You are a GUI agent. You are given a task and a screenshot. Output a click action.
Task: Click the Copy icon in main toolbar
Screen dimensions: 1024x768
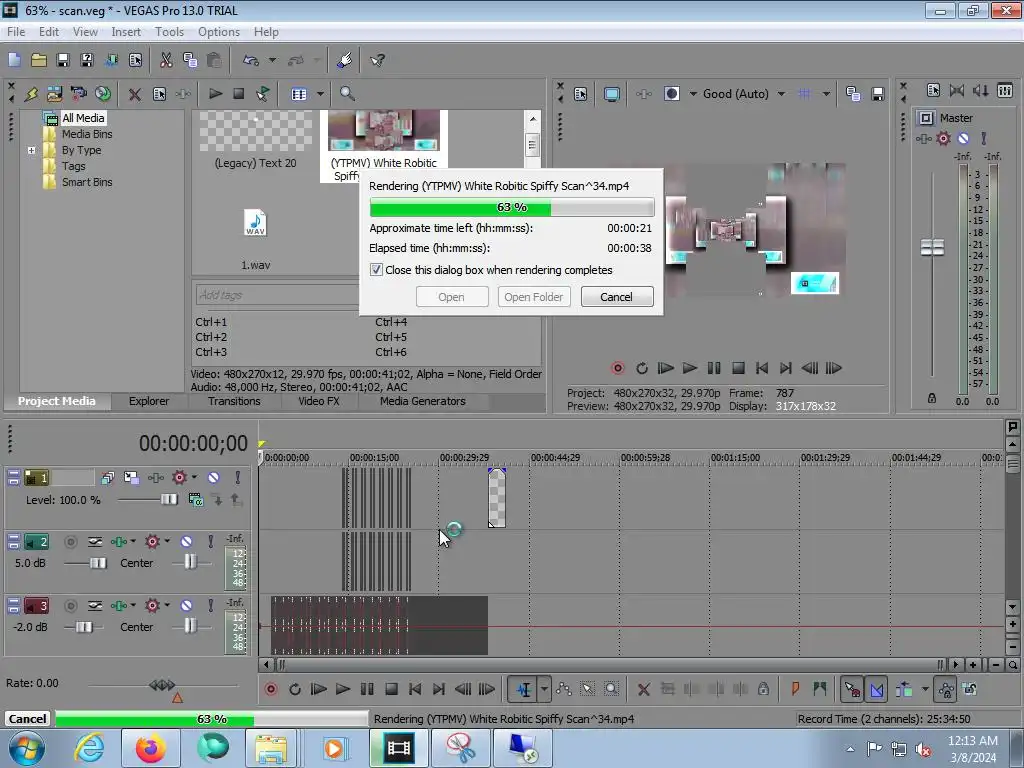click(190, 60)
